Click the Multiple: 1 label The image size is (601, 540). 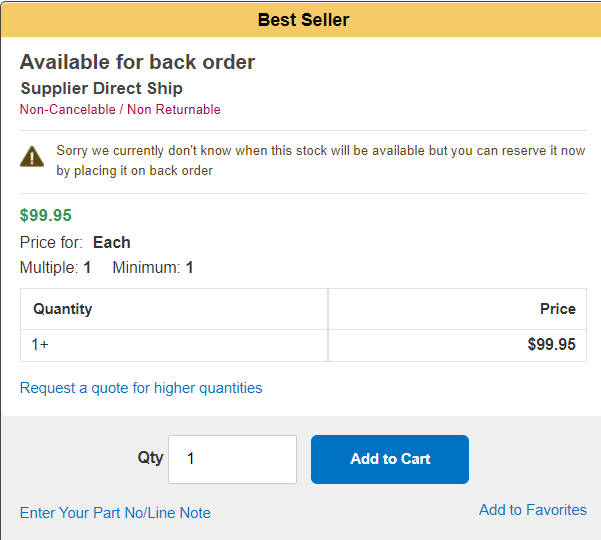55,268
